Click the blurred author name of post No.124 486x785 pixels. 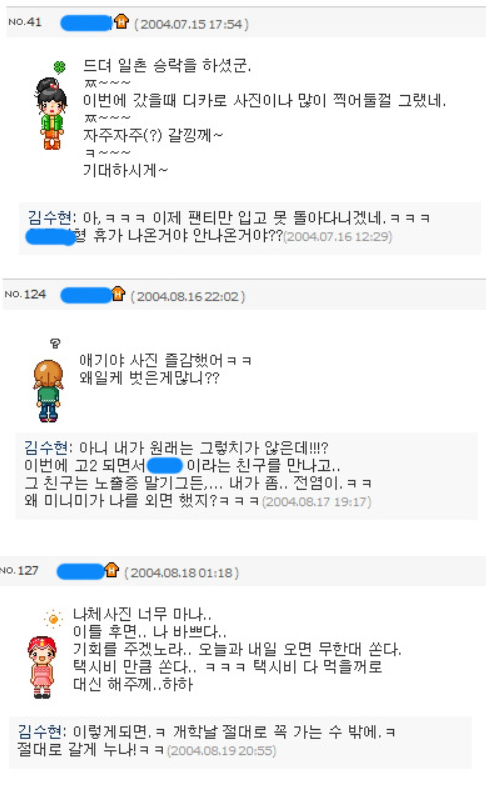point(86,295)
